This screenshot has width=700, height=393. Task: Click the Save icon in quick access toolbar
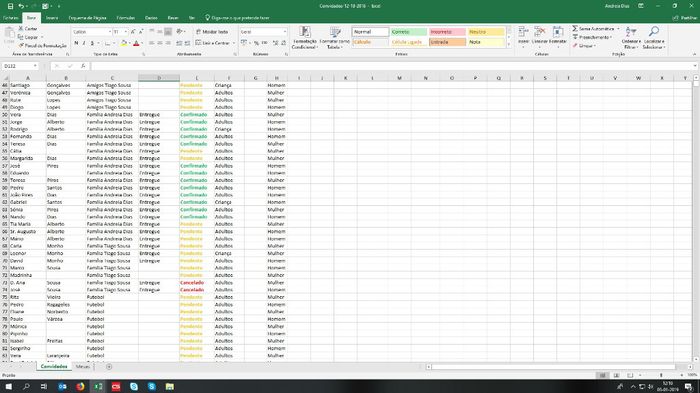(10, 6)
